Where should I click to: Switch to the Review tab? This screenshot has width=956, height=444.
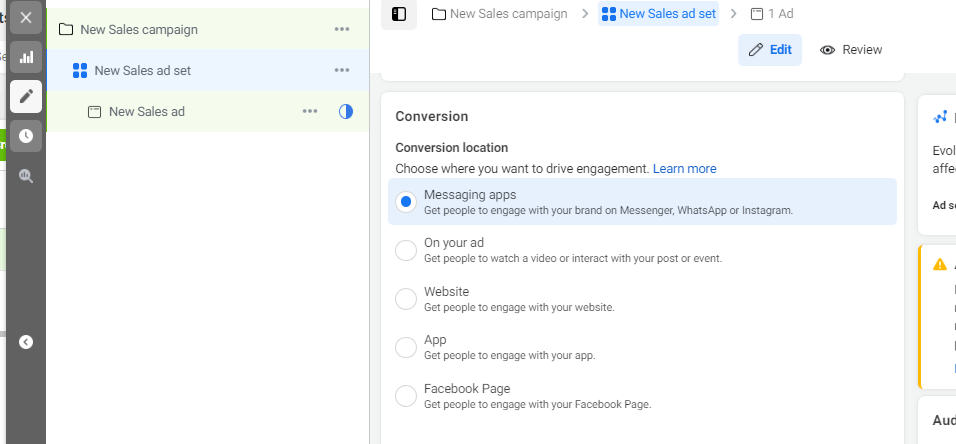pos(851,50)
